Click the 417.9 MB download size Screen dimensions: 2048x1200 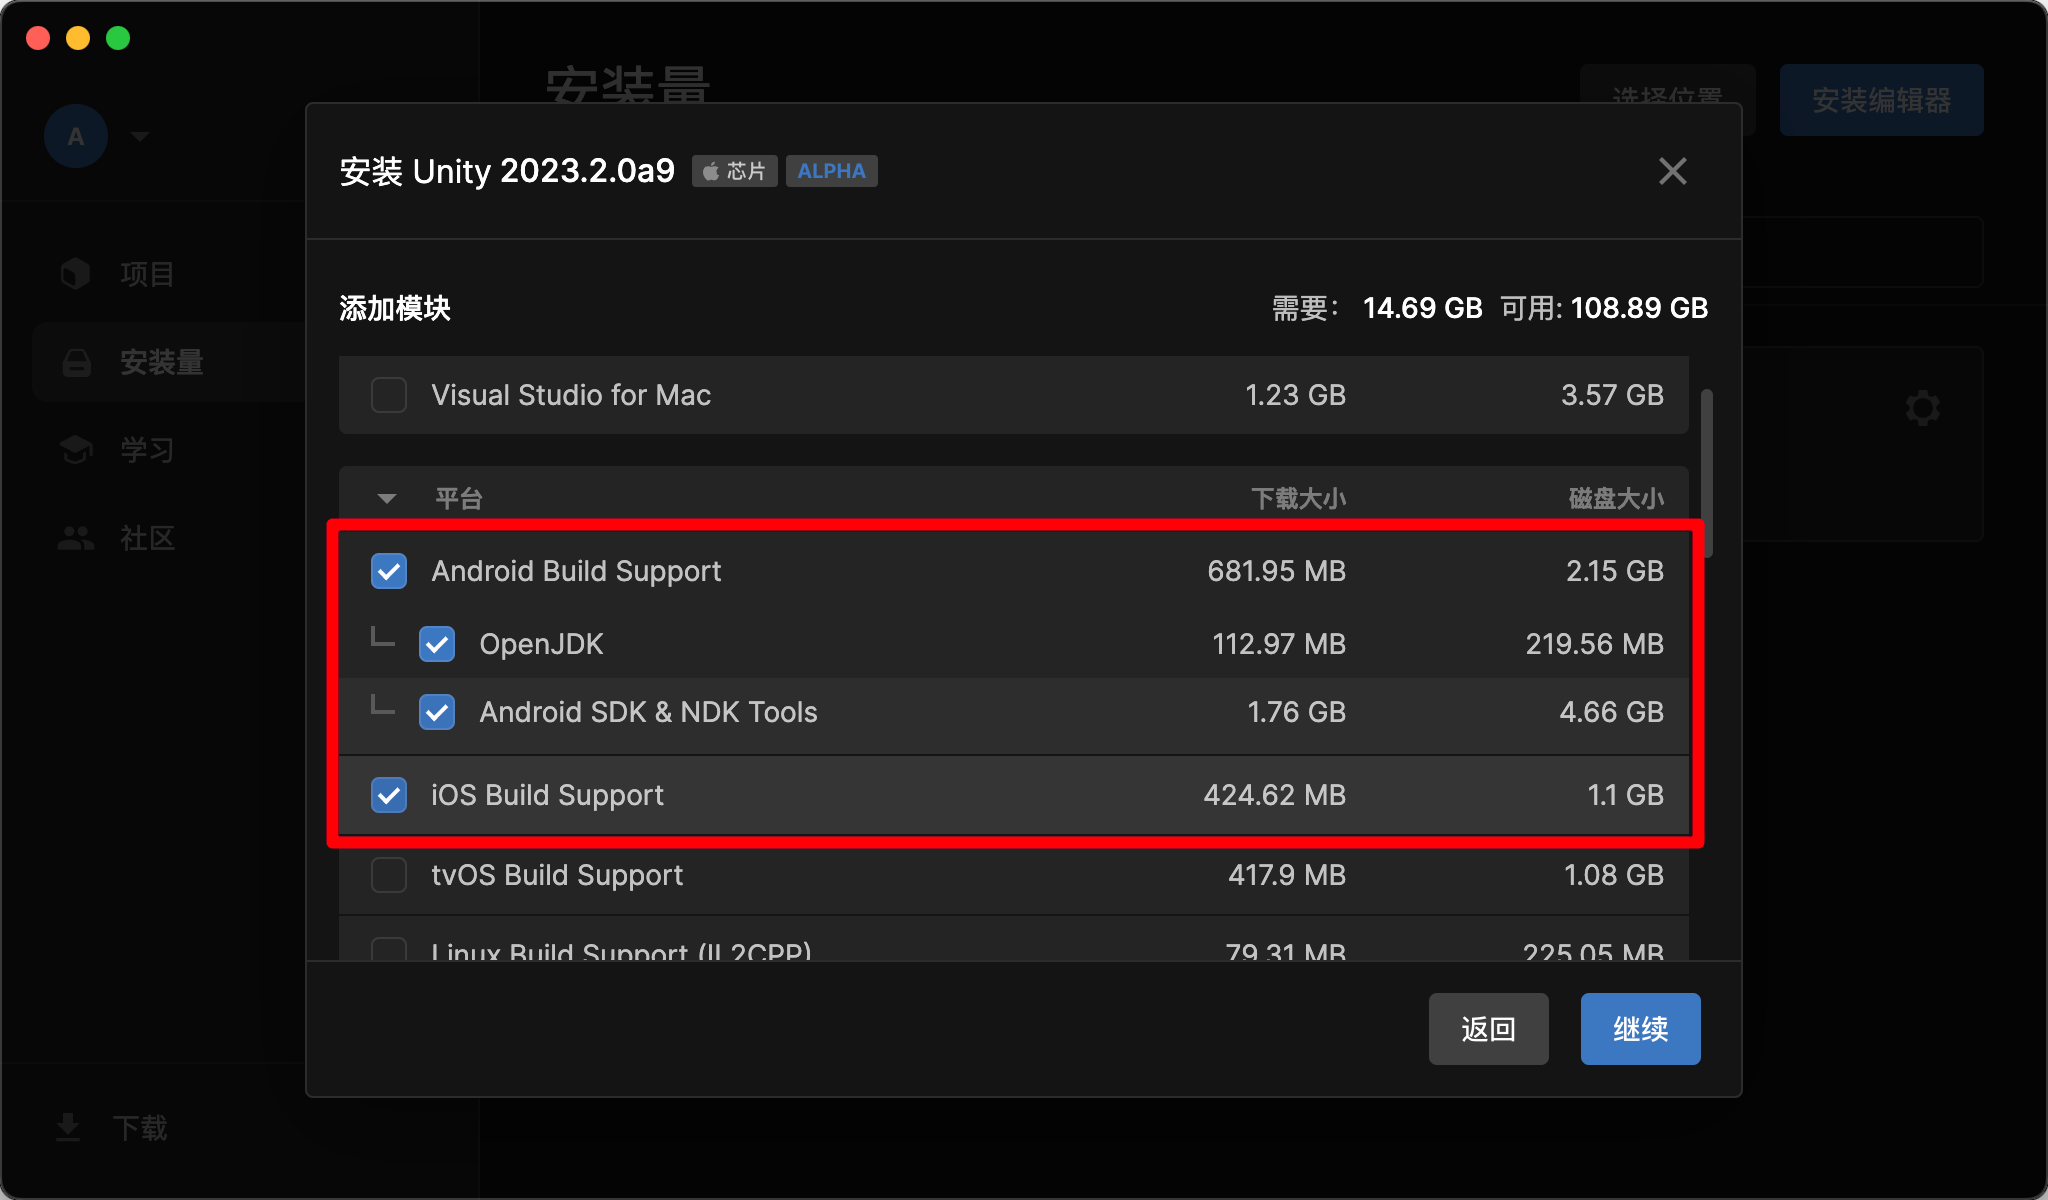1286,875
